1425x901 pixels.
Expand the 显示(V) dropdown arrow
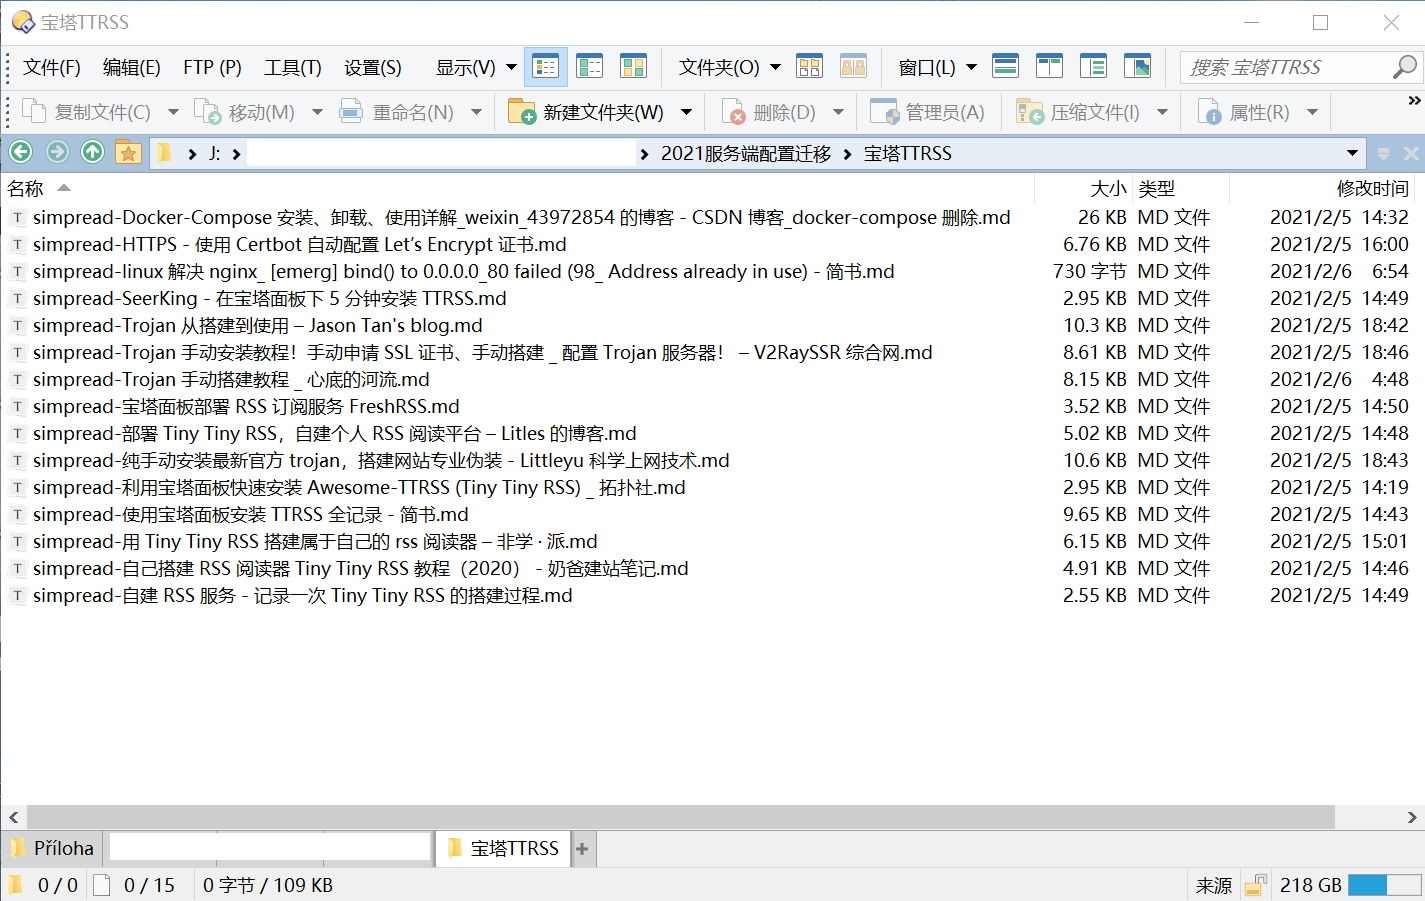[x=511, y=68]
